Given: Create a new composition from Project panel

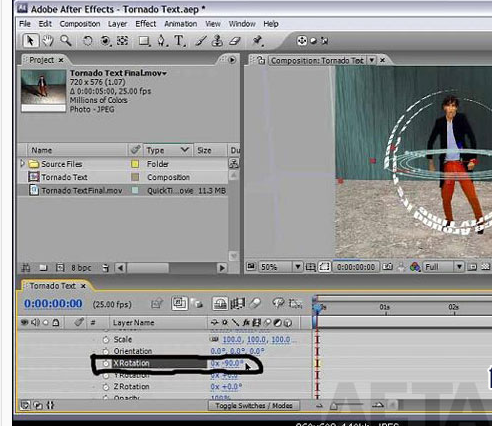Looking at the screenshot, I should [x=60, y=268].
